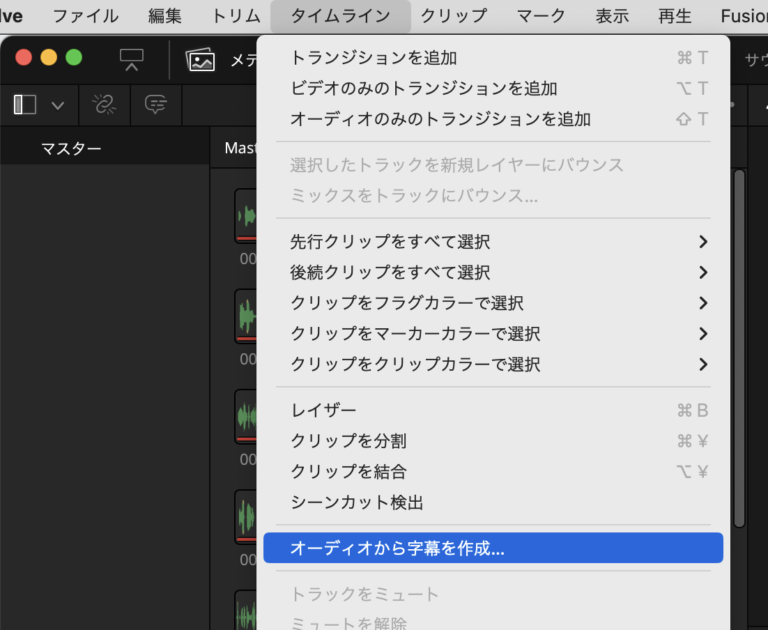Toggle the sidebar panel view icon
768x630 pixels.
click(x=25, y=105)
